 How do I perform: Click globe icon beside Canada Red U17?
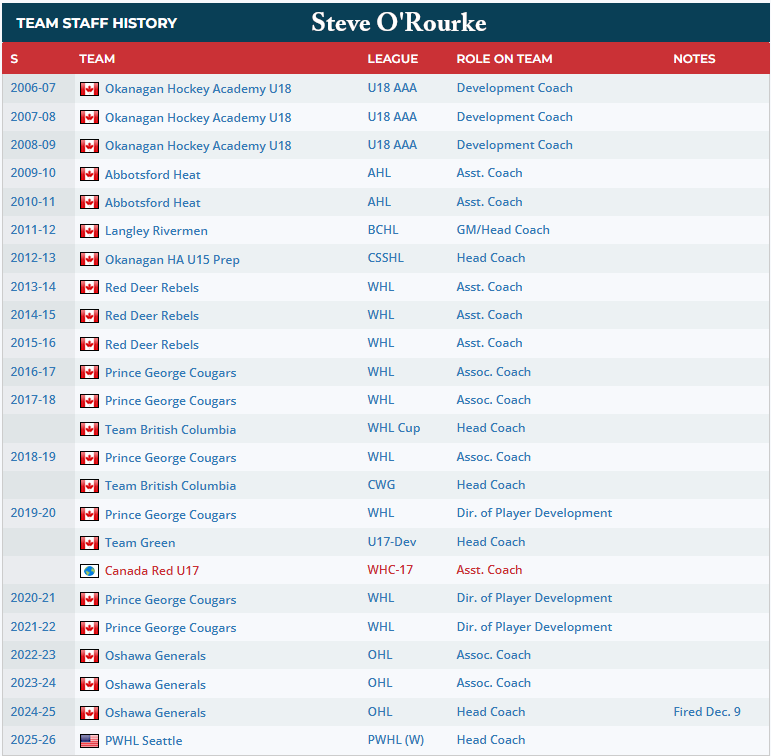[x=89, y=571]
